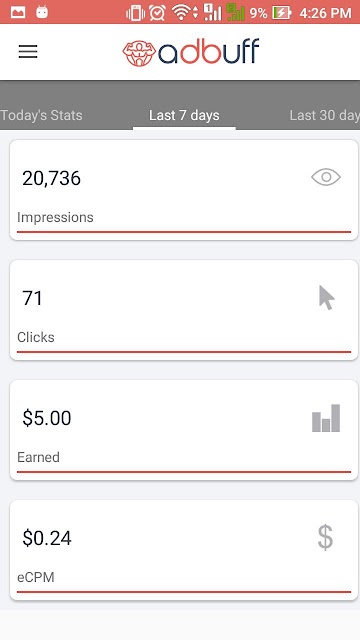Tap the battery icon in status bar
360x640 pixels.
(x=282, y=13)
